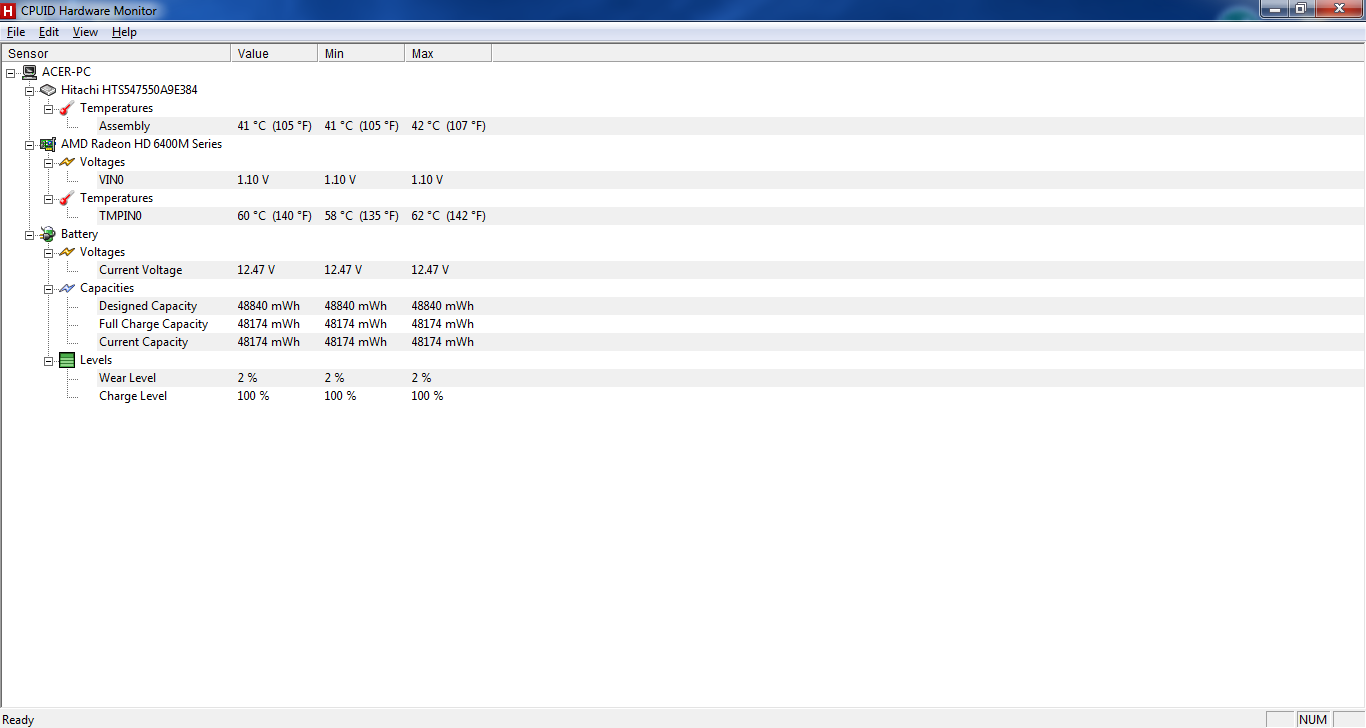1366x728 pixels.
Task: Select the ACER-PC label
Action: click(x=66, y=72)
